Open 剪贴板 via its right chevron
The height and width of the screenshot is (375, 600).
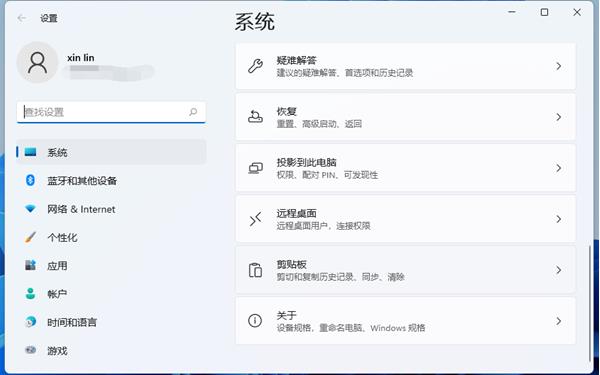[x=559, y=270]
